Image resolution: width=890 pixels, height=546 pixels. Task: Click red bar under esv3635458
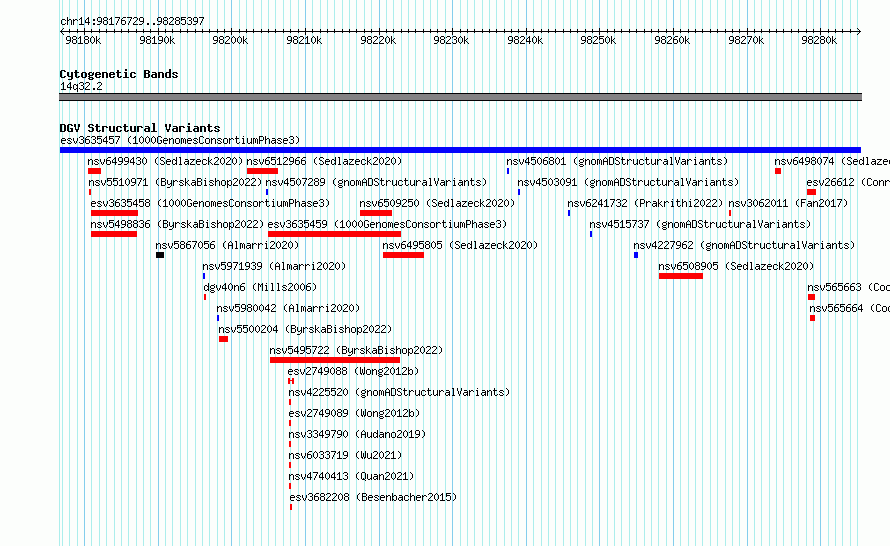click(114, 213)
